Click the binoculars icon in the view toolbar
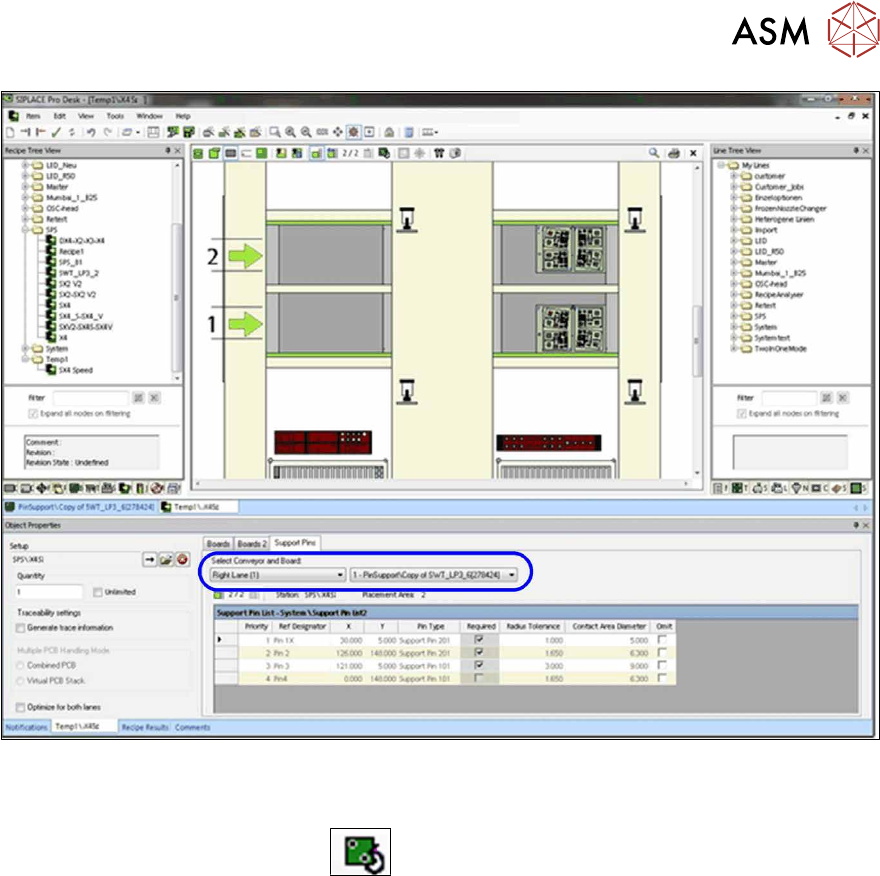Image resolution: width=880 pixels, height=876 pixels. [x=439, y=153]
